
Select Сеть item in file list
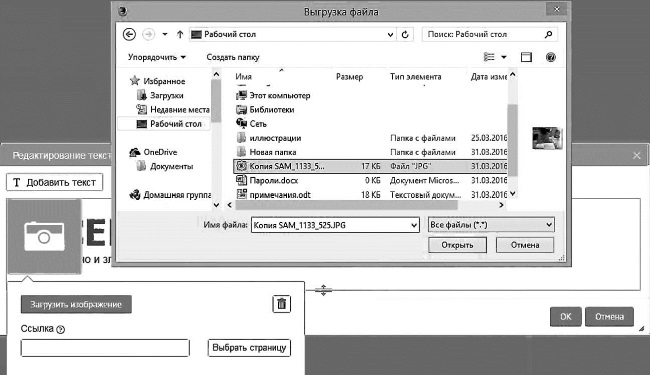[251, 123]
